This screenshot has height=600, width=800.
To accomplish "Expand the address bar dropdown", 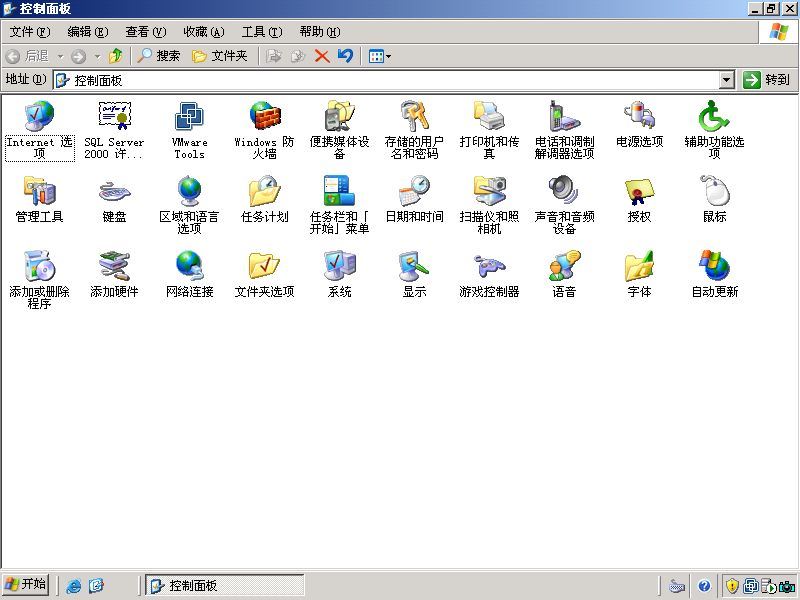I will pyautogui.click(x=727, y=80).
